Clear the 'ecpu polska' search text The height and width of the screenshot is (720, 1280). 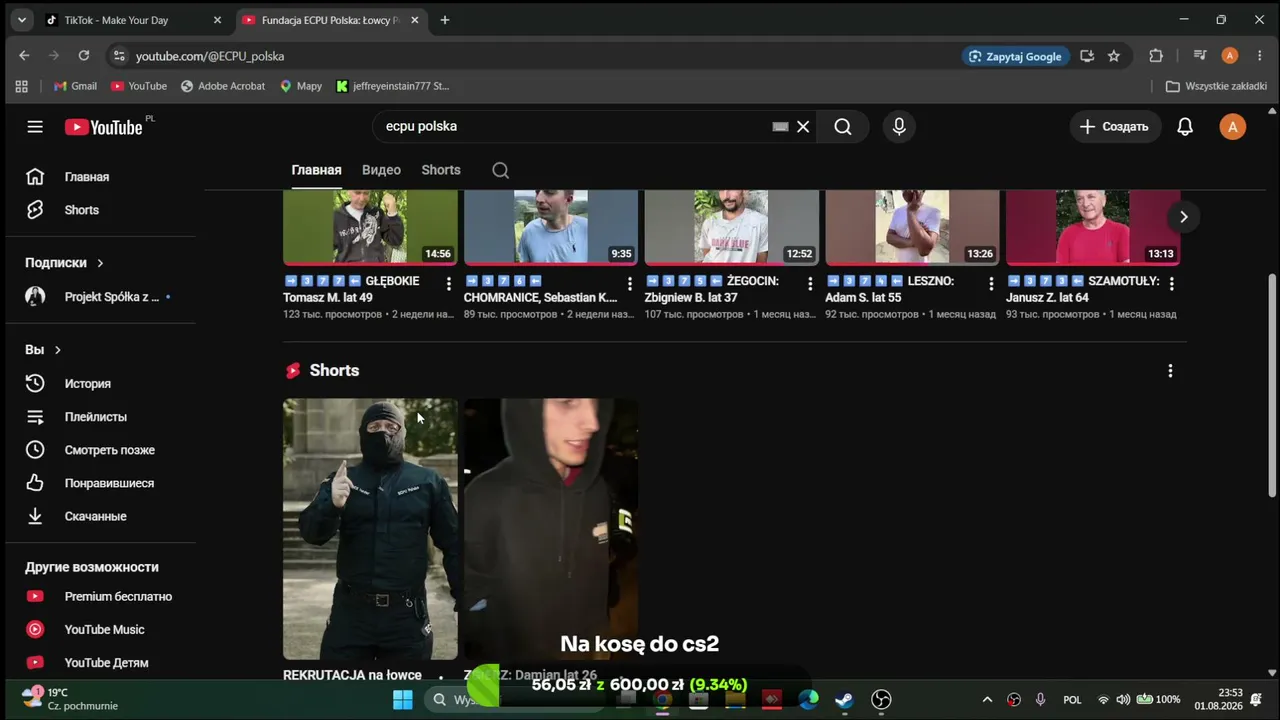click(x=803, y=127)
